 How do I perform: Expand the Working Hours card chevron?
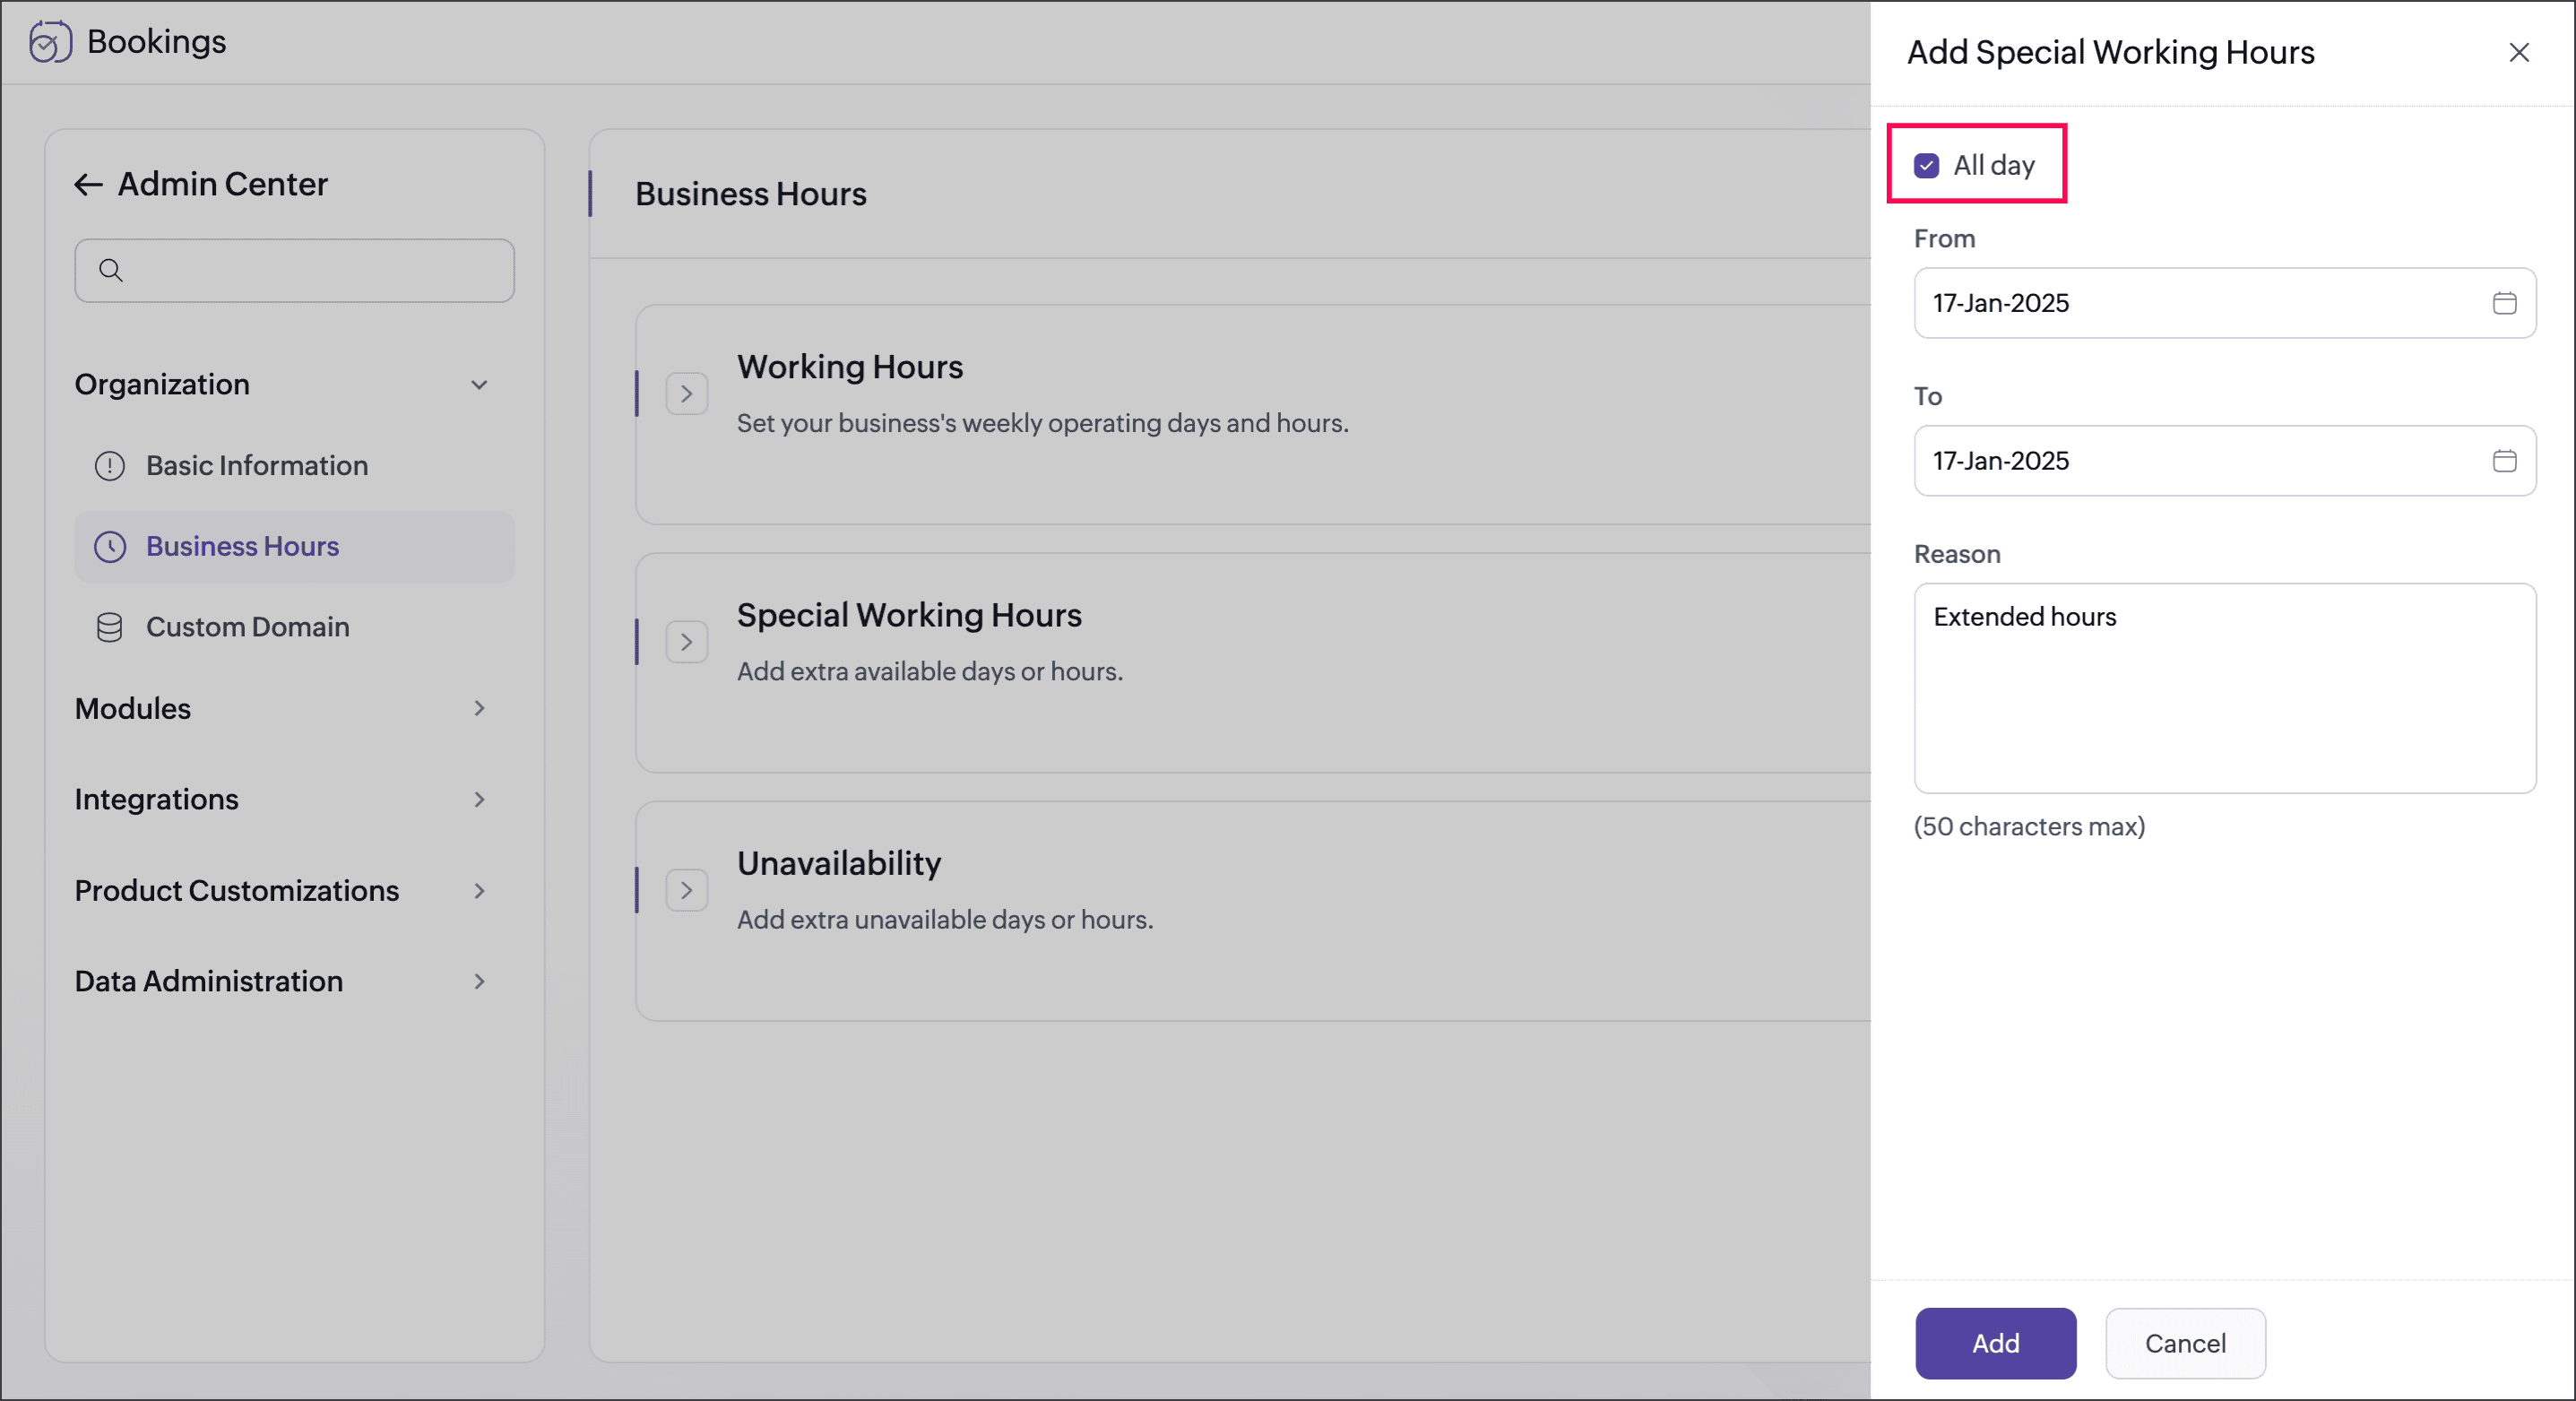[687, 394]
